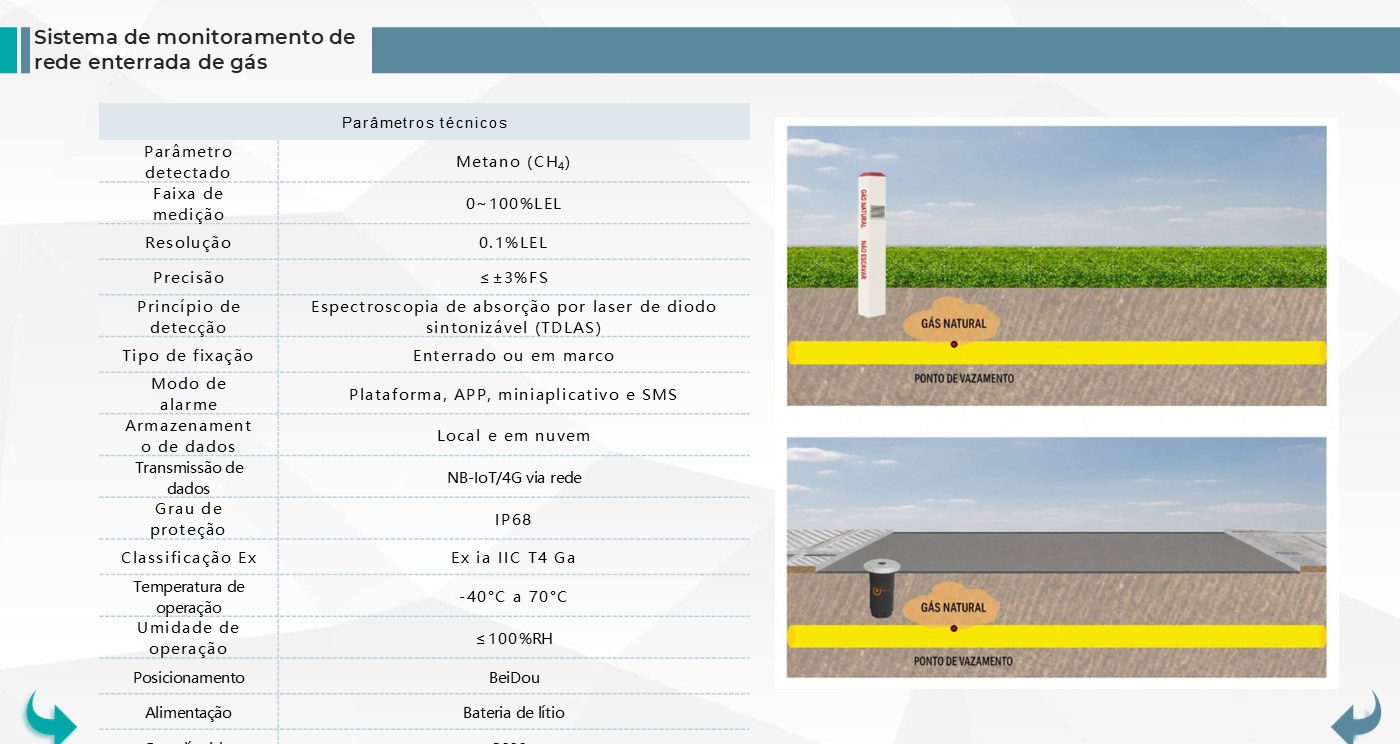
Task: Click the blue return arrow icon
Action: point(1355,717)
